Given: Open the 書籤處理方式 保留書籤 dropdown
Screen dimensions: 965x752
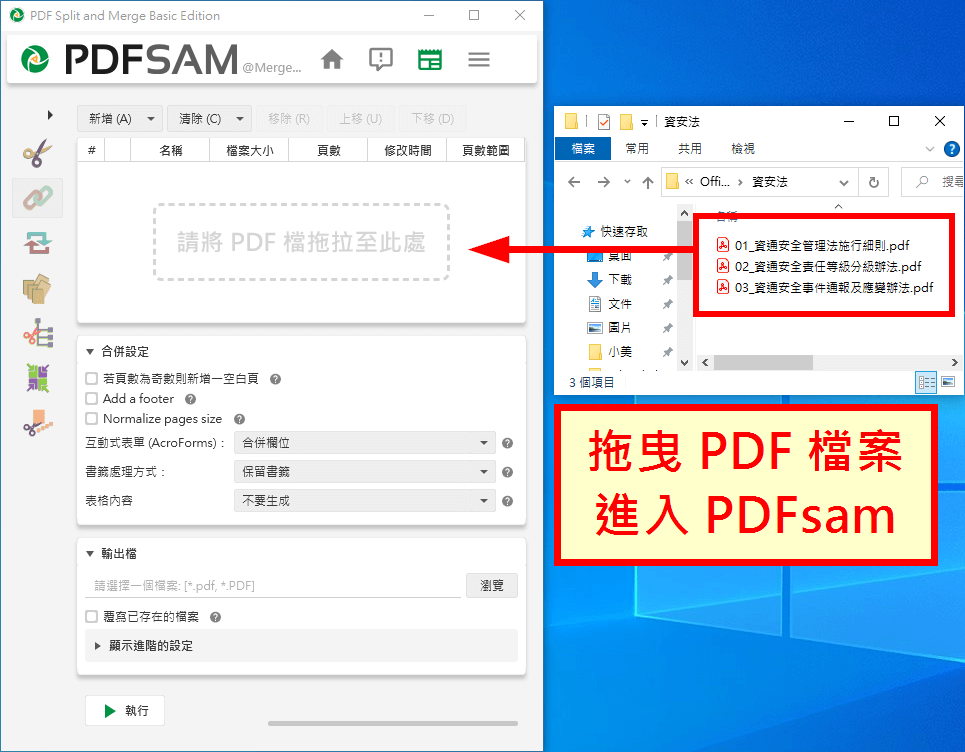Looking at the screenshot, I should [365, 471].
